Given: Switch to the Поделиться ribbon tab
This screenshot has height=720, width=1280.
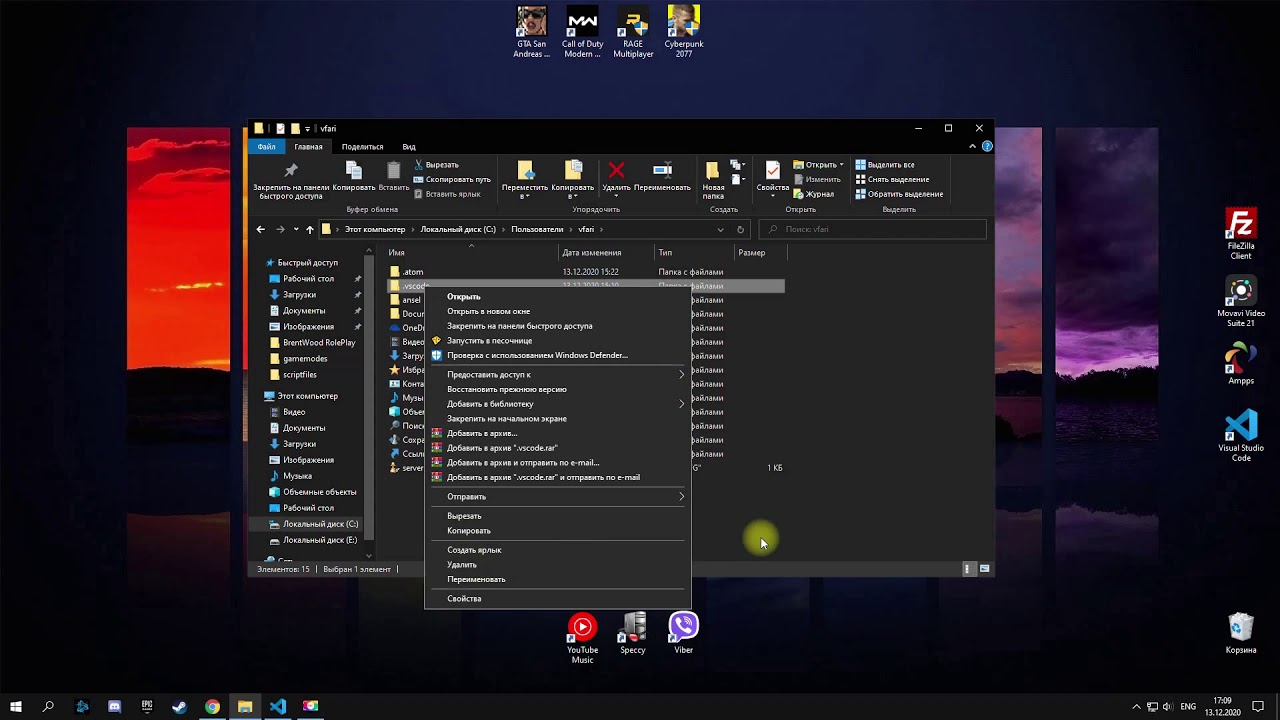Looking at the screenshot, I should click(x=362, y=146).
